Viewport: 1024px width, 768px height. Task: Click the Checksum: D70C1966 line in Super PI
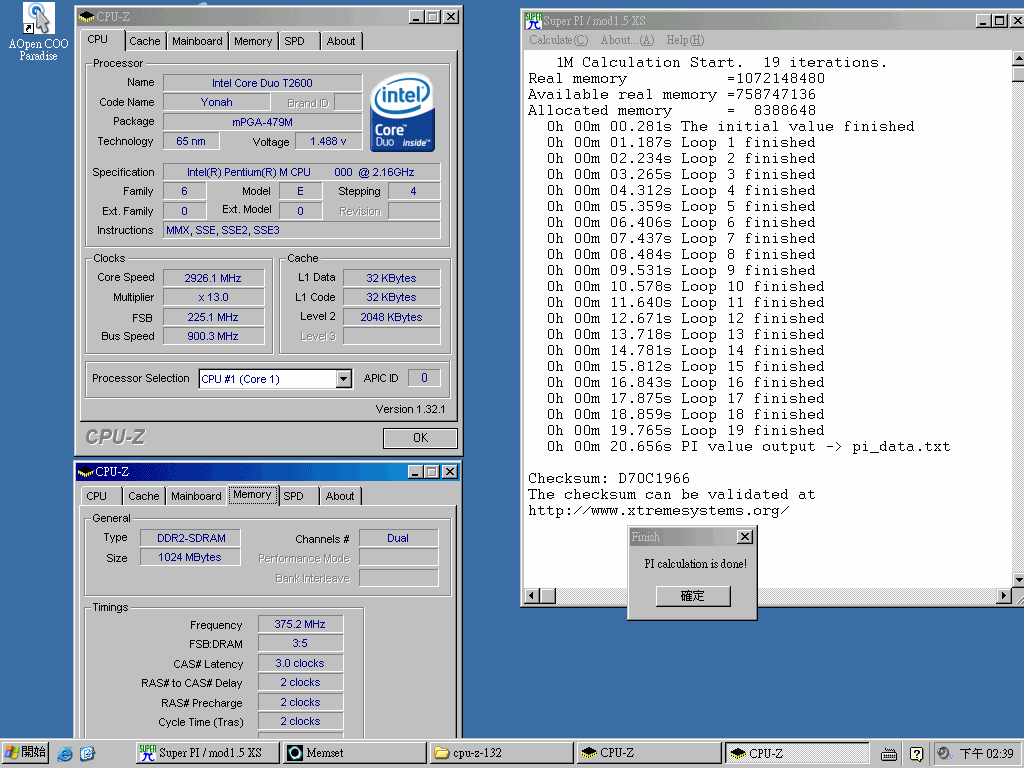coord(609,478)
